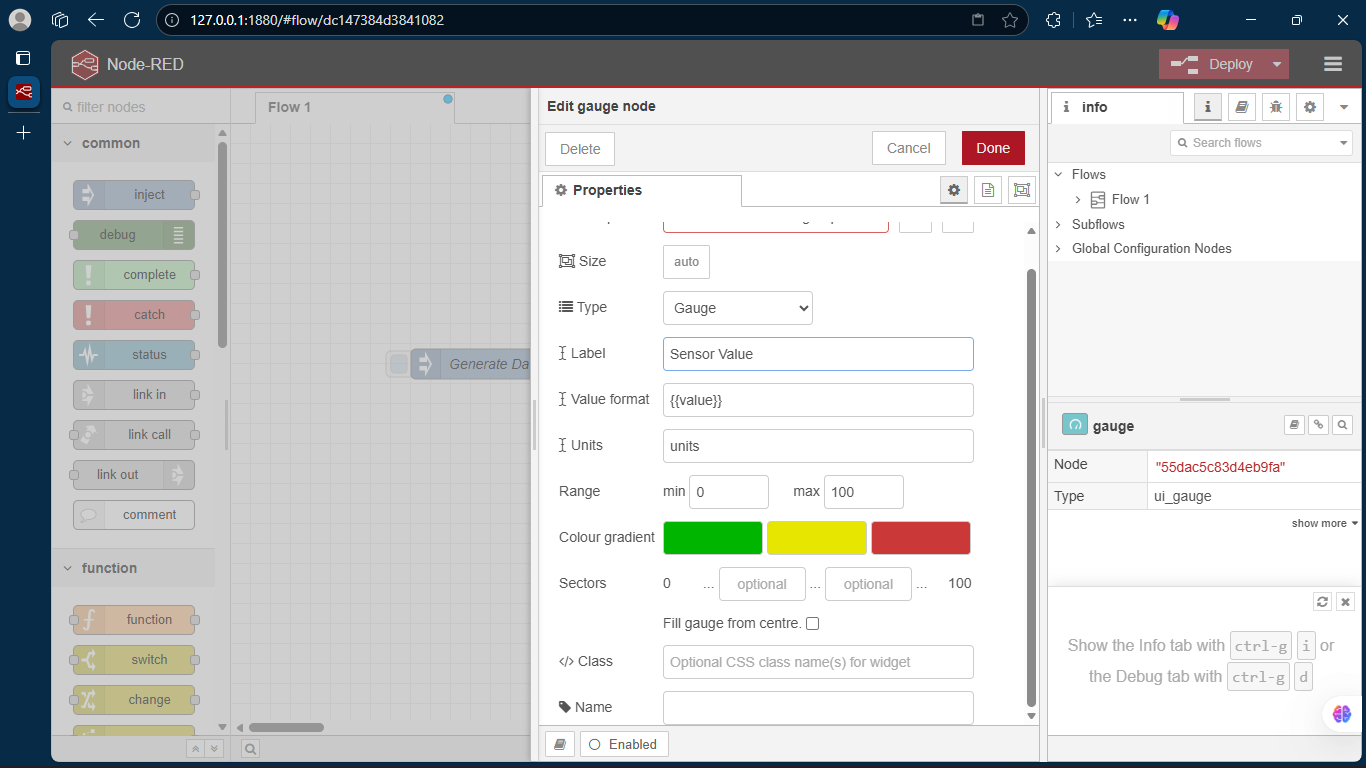
Task: Select the green colour gradient swatch
Action: pyautogui.click(x=712, y=537)
